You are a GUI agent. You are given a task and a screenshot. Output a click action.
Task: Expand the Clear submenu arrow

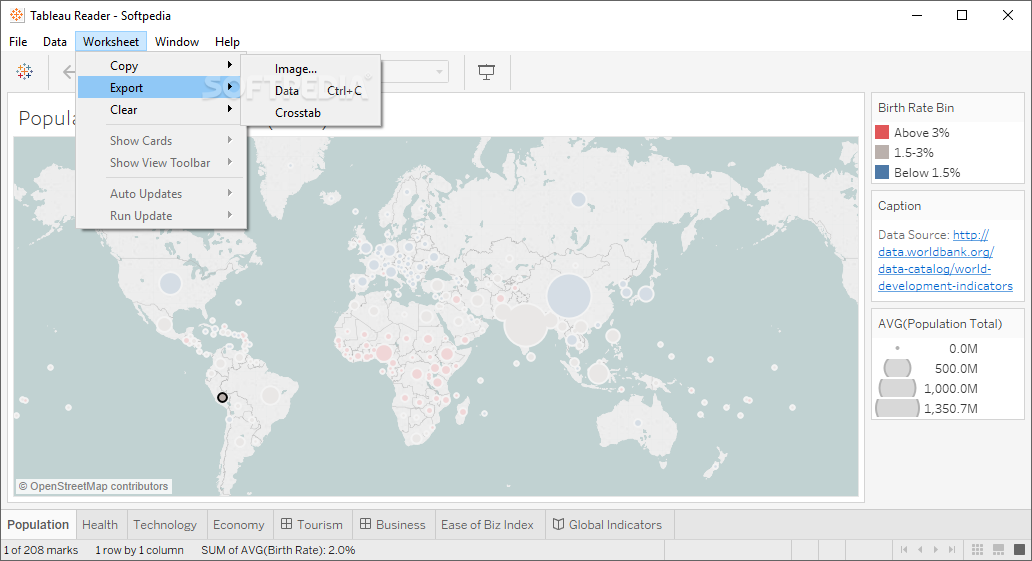coord(230,109)
